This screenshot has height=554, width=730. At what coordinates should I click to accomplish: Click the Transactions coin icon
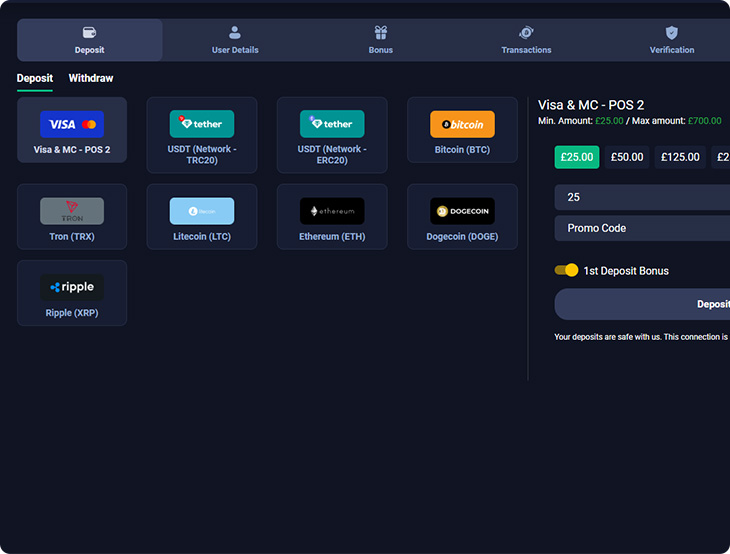point(526,33)
